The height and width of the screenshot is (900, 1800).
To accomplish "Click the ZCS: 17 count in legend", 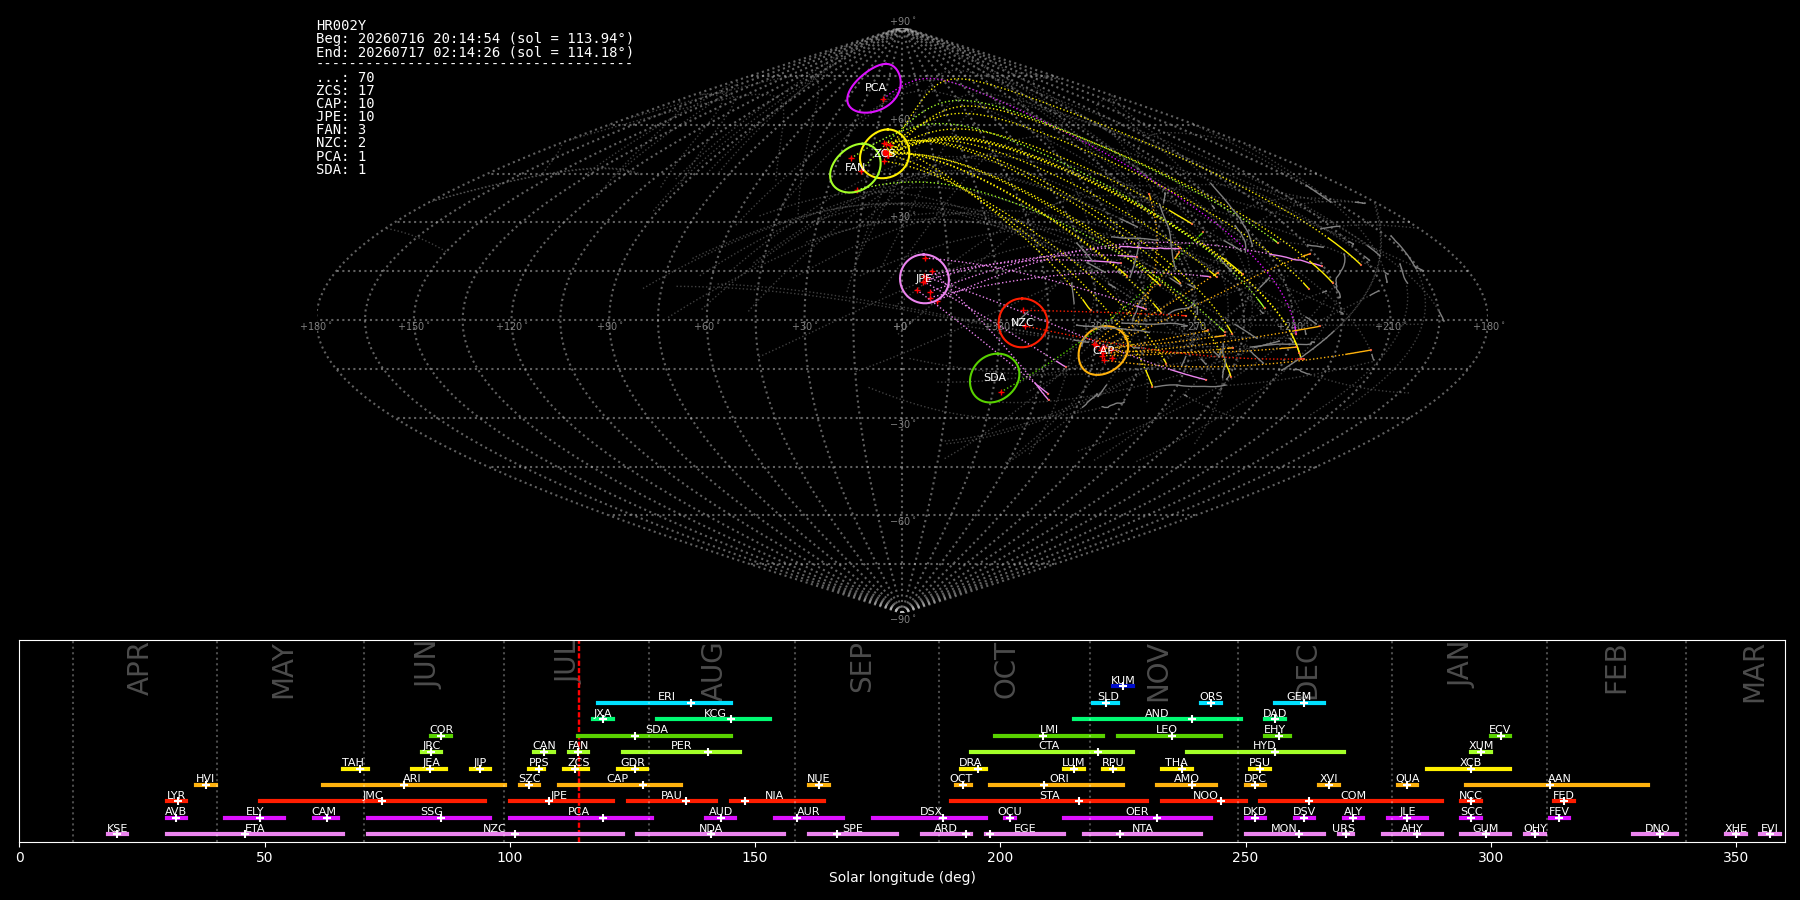I will coord(345,91).
